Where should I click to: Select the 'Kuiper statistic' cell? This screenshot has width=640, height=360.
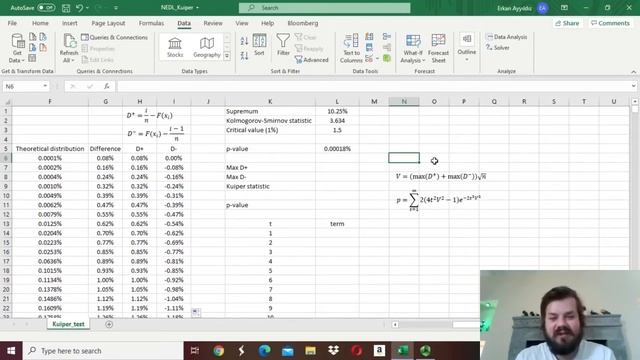coord(270,186)
